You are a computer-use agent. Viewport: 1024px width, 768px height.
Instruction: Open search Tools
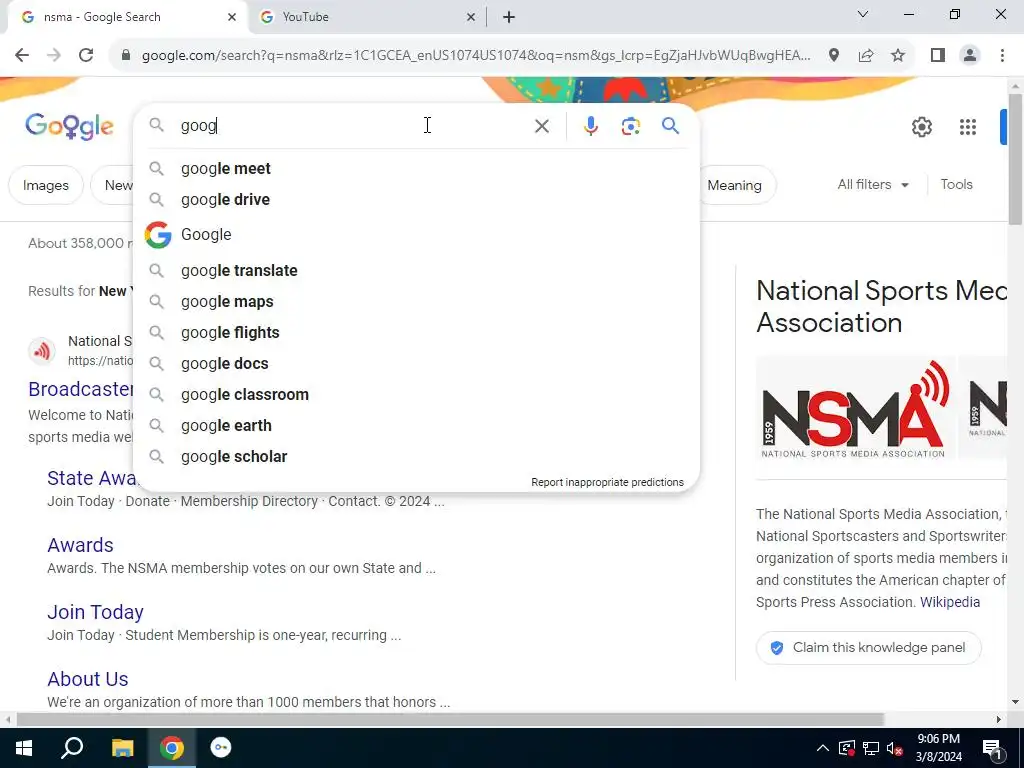coord(956,185)
